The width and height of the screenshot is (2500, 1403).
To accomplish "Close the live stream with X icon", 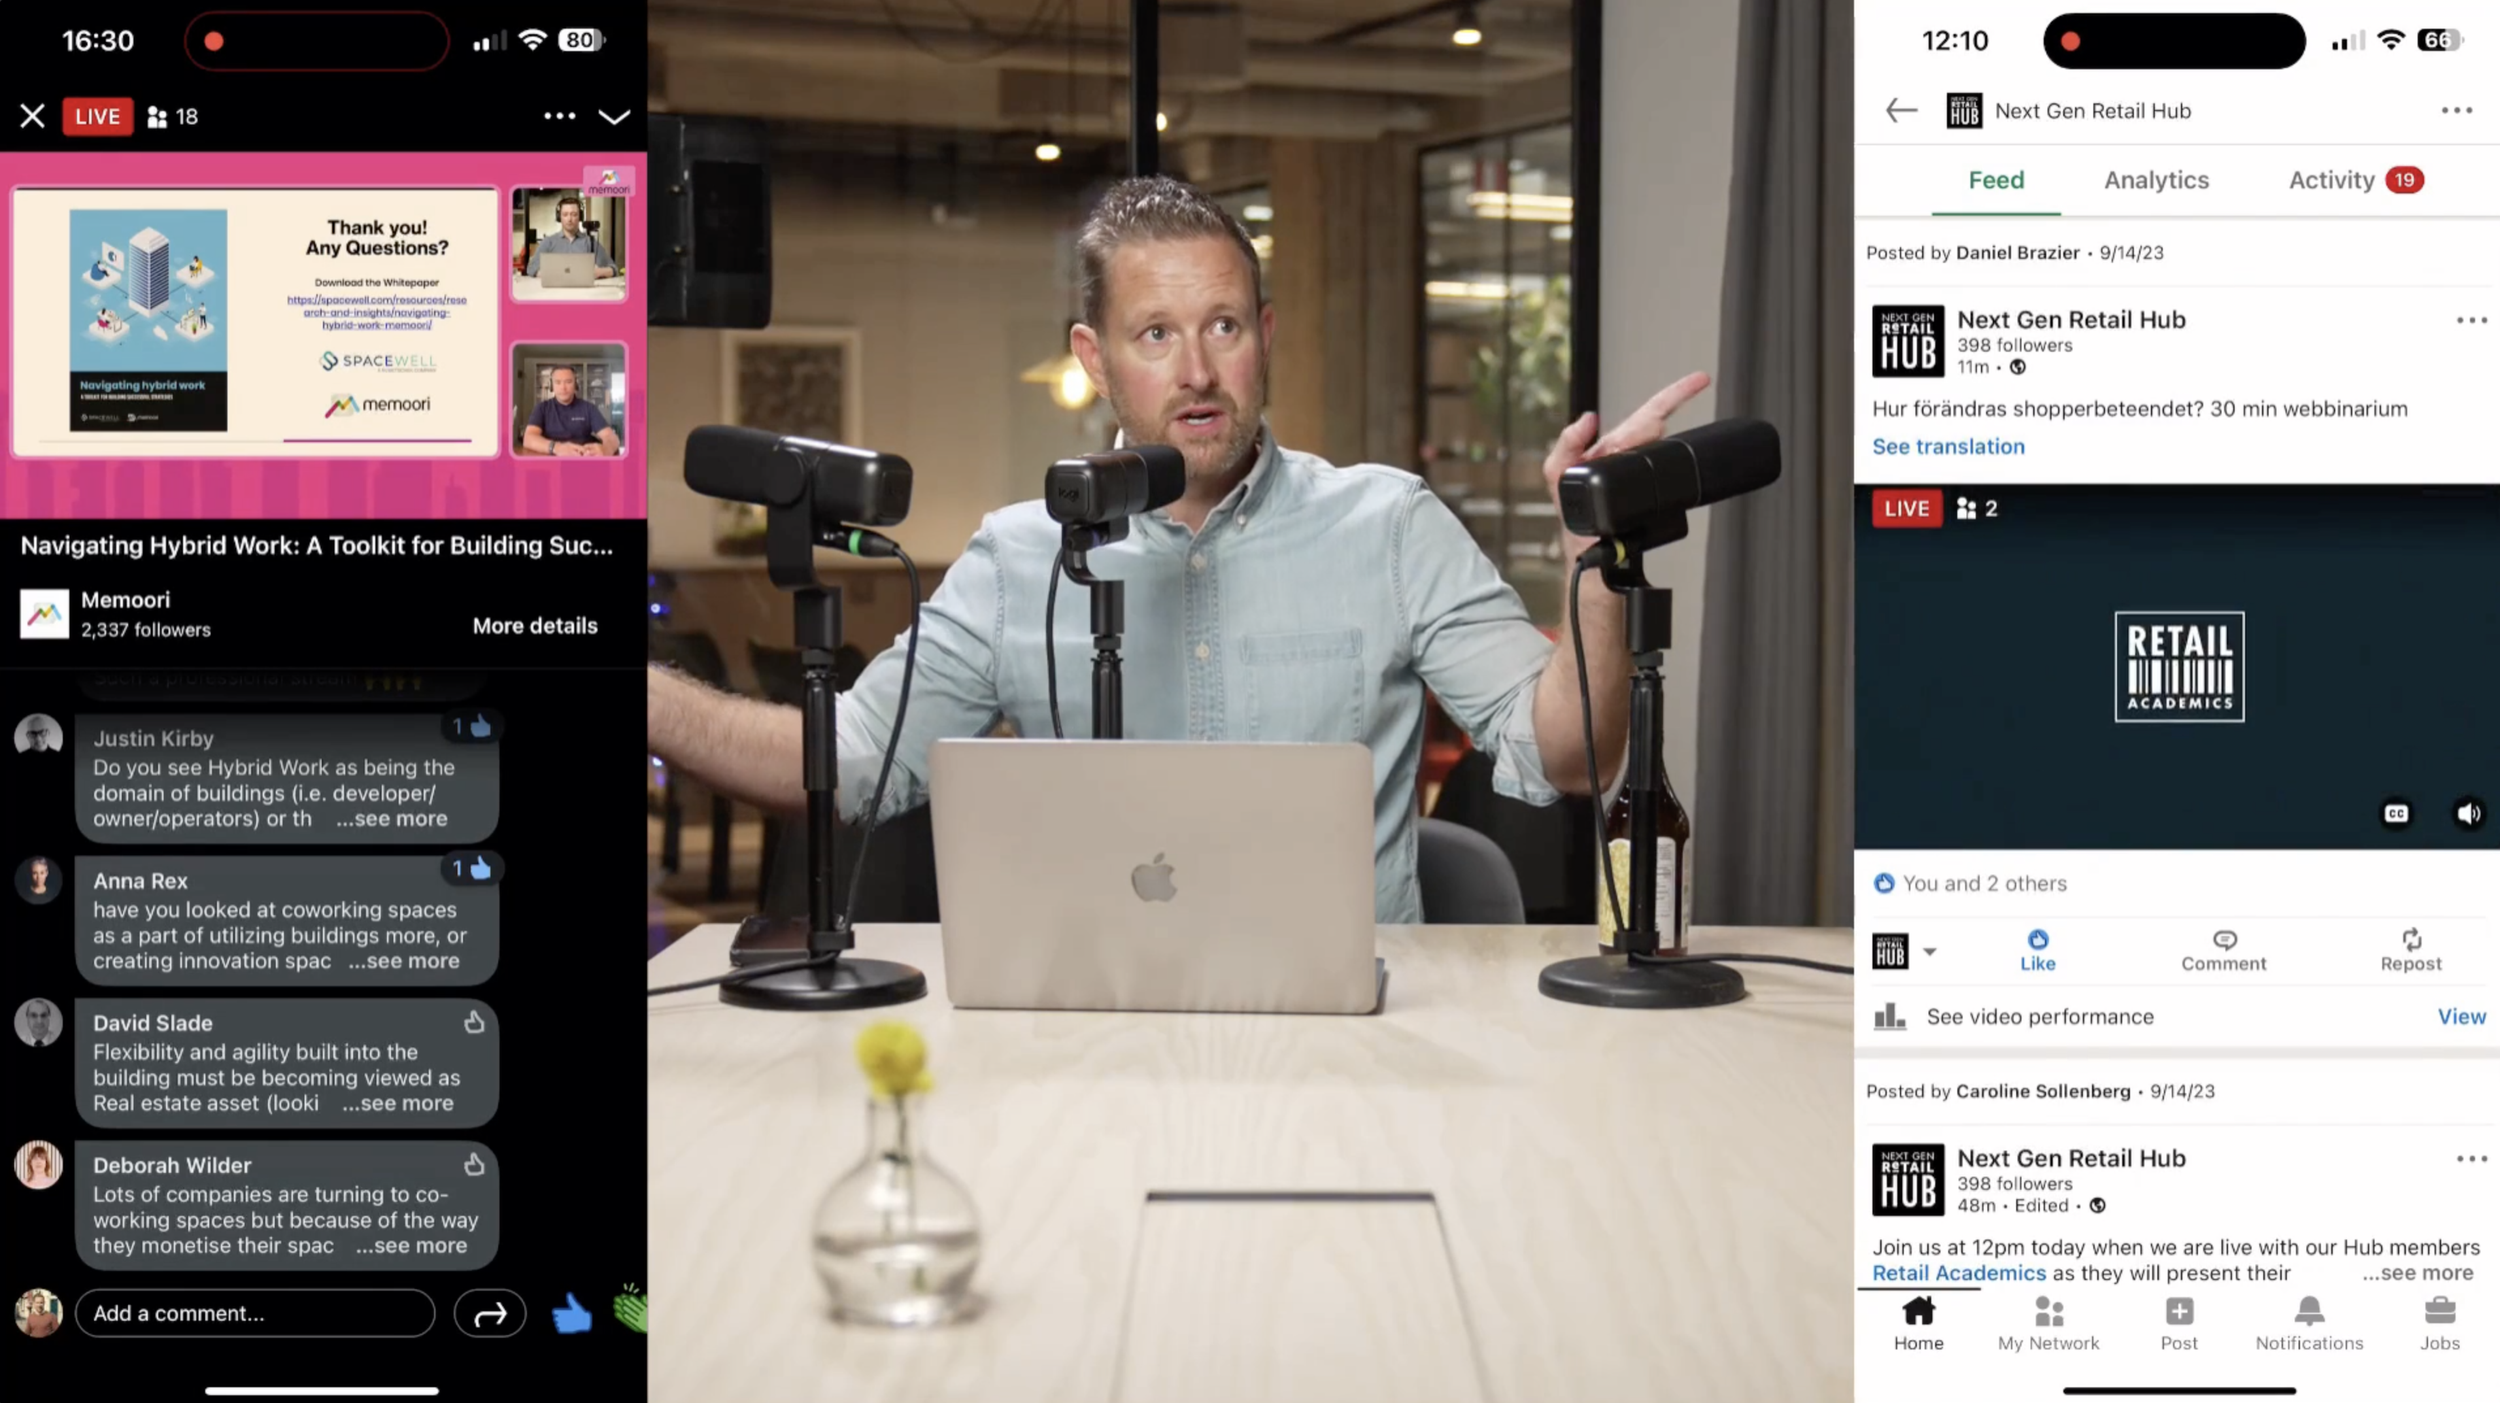I will [x=32, y=116].
